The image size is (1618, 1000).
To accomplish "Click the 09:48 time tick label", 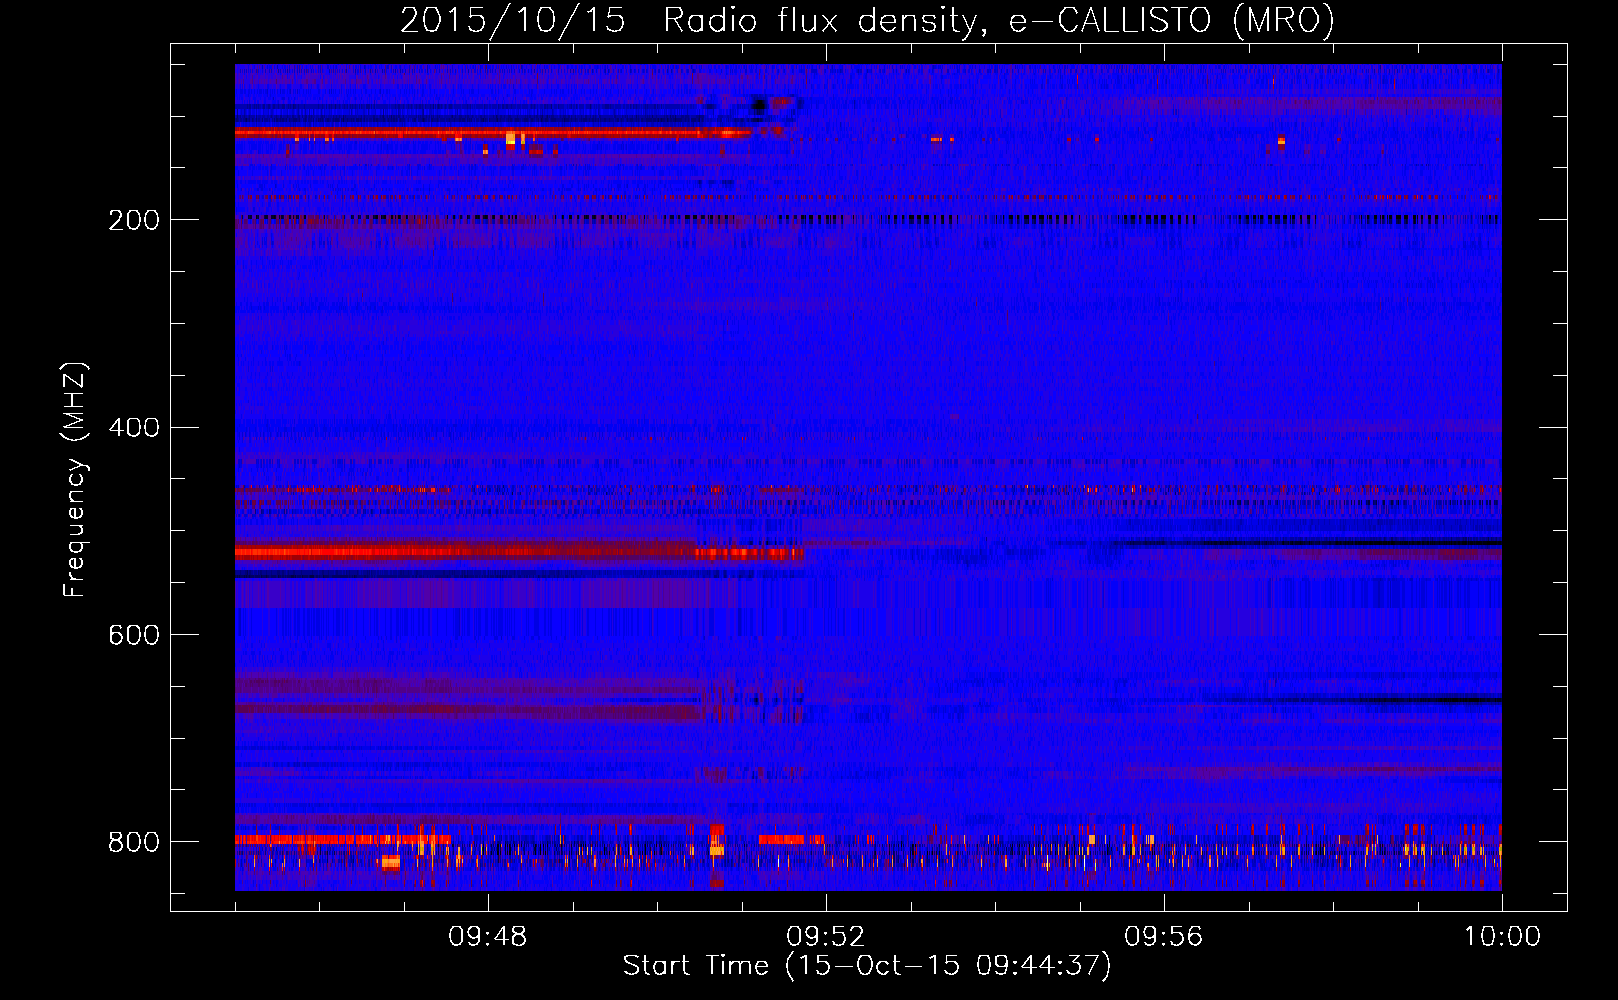I will [x=488, y=937].
